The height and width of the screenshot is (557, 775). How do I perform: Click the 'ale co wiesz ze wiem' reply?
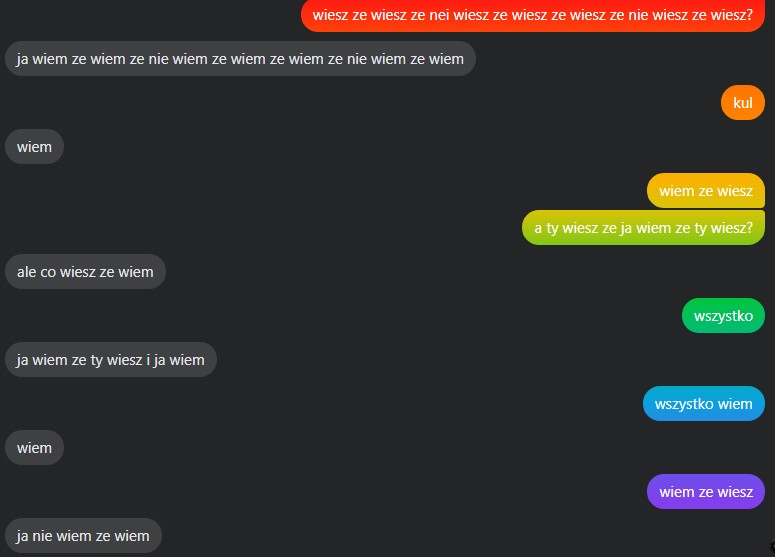pyautogui.click(x=85, y=272)
